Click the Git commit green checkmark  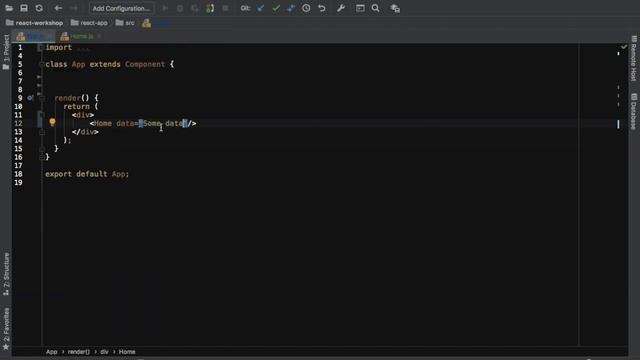[276, 8]
